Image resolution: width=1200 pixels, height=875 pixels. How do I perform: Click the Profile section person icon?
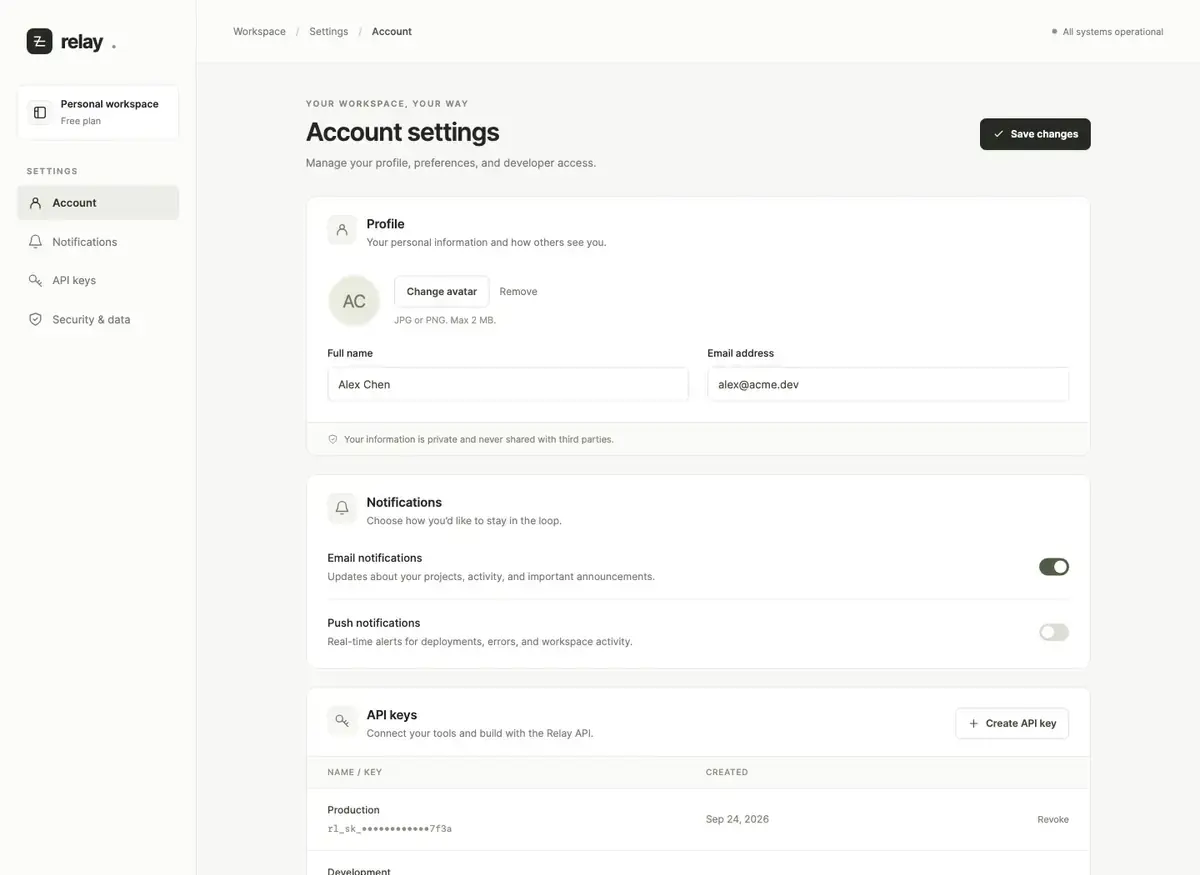342,230
